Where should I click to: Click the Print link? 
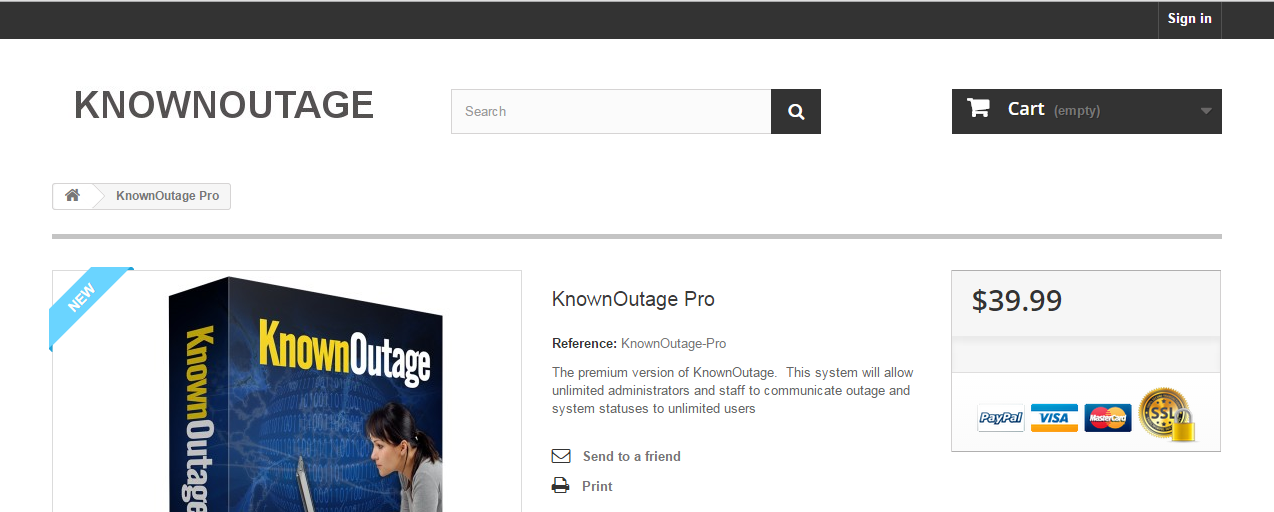coord(597,486)
